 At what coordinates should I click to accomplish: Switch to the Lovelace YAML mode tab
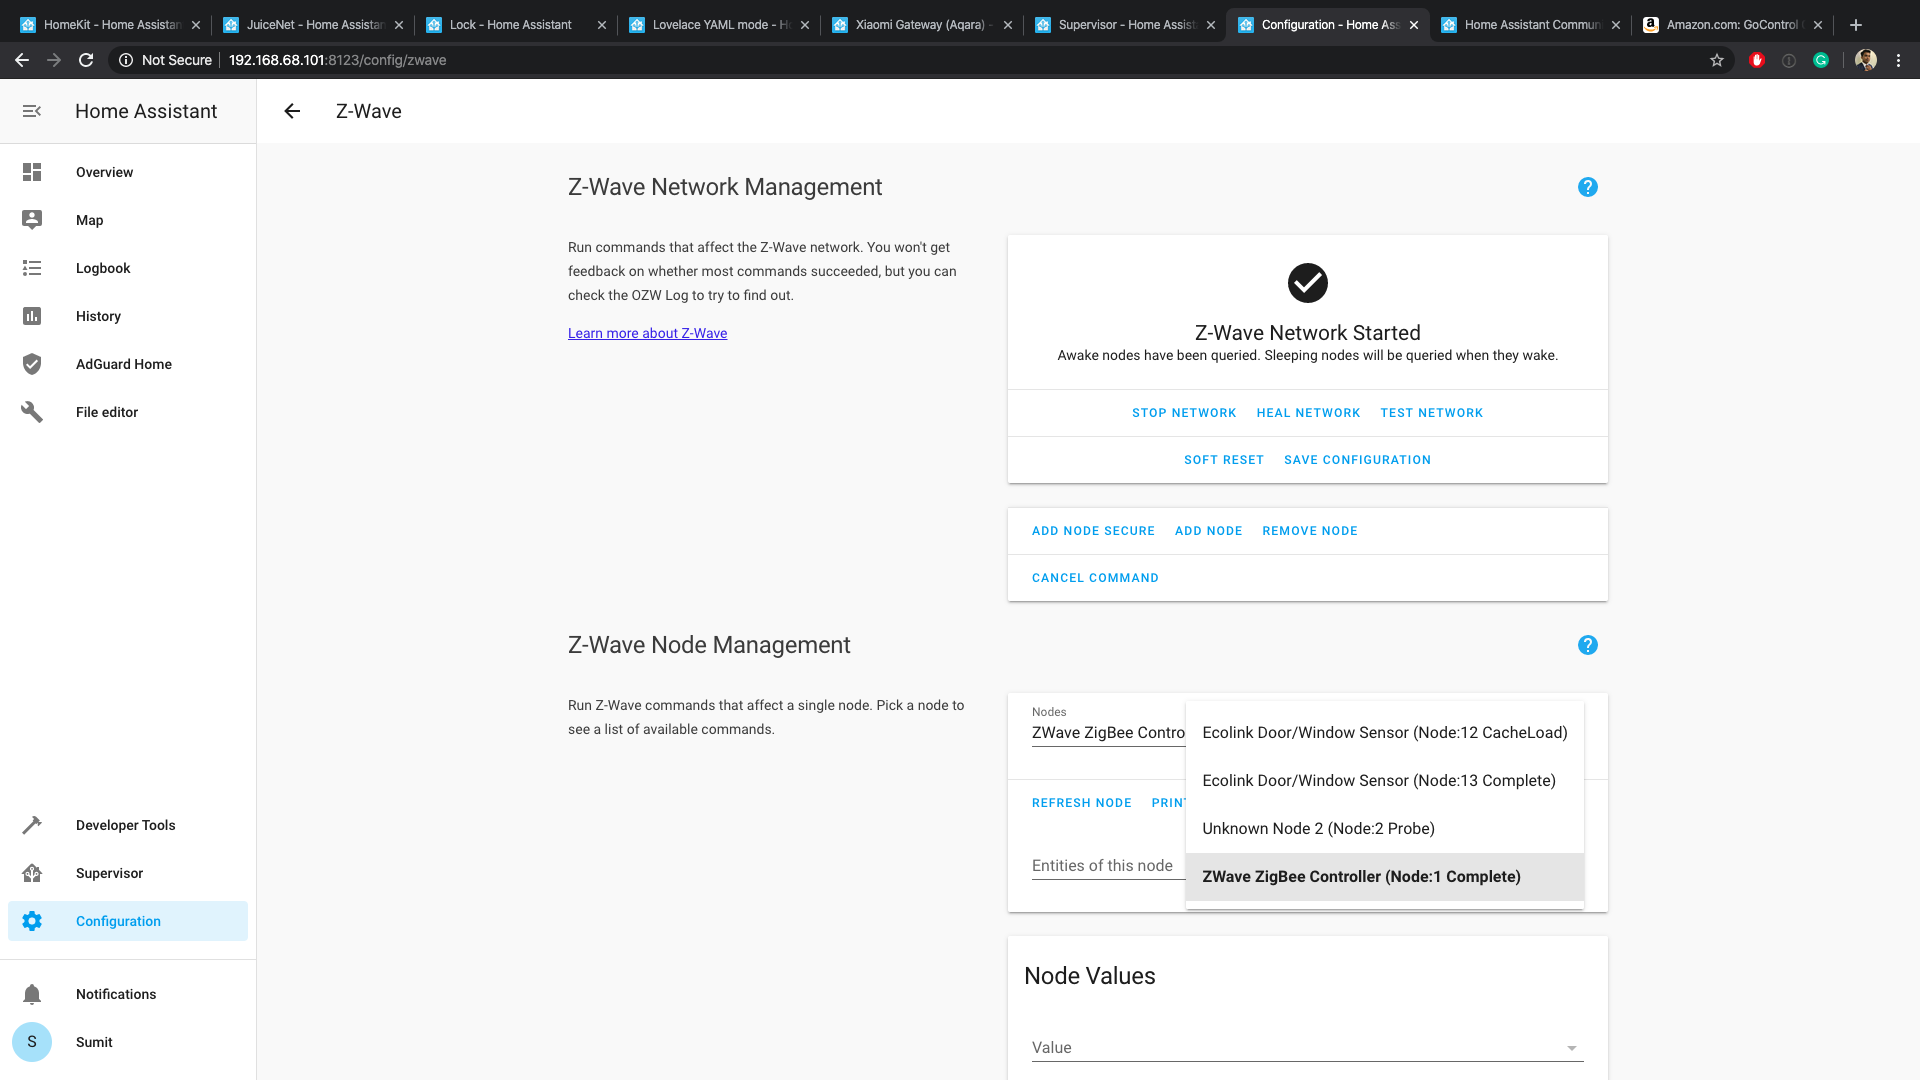(x=719, y=24)
